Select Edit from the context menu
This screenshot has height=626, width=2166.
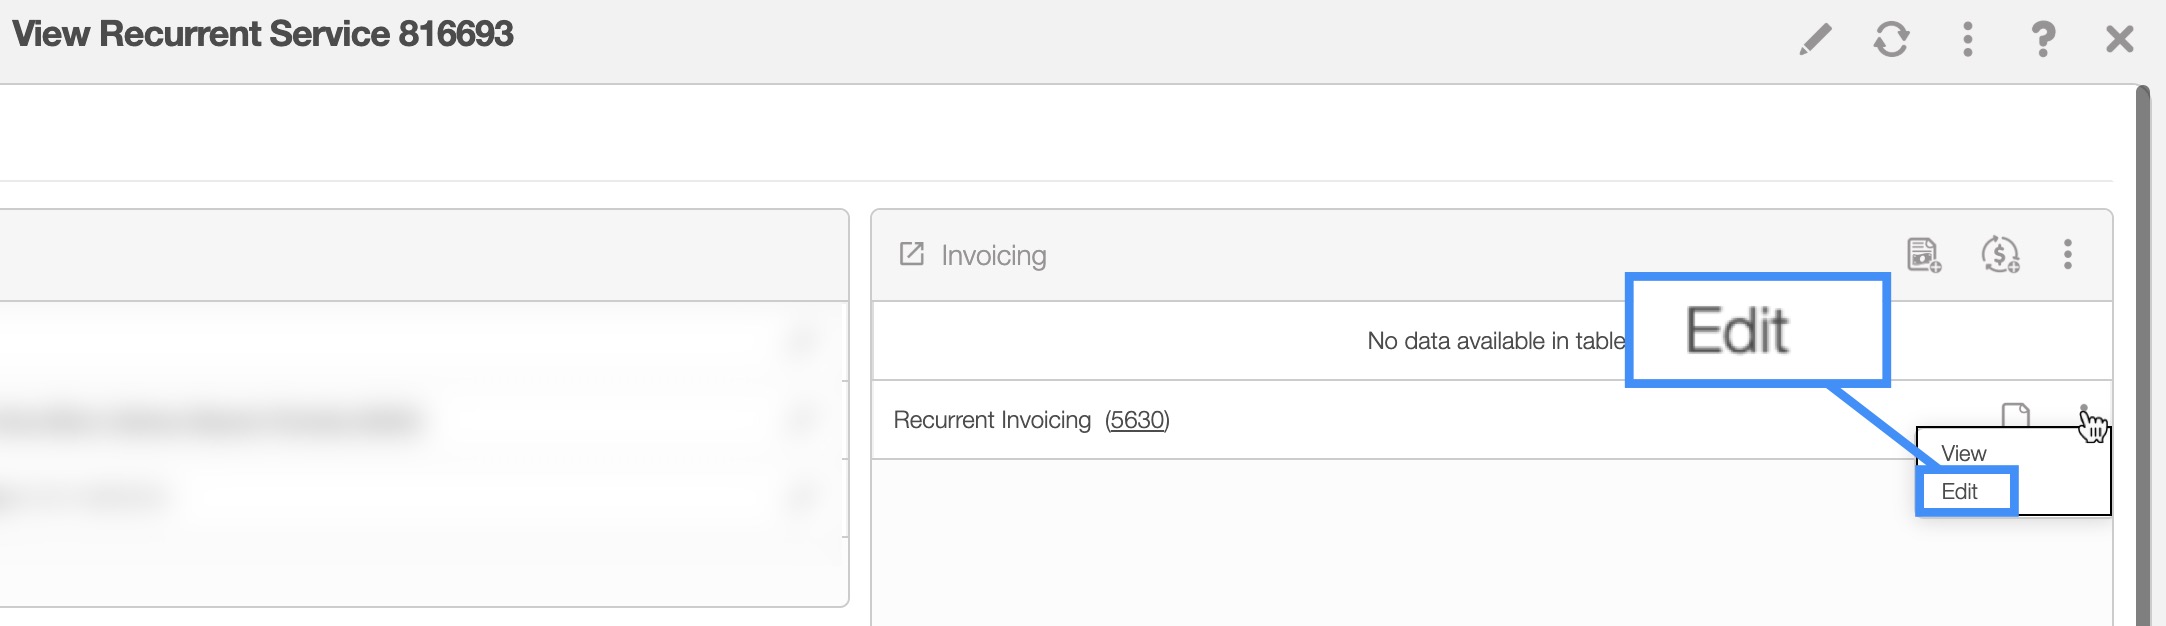[1960, 491]
